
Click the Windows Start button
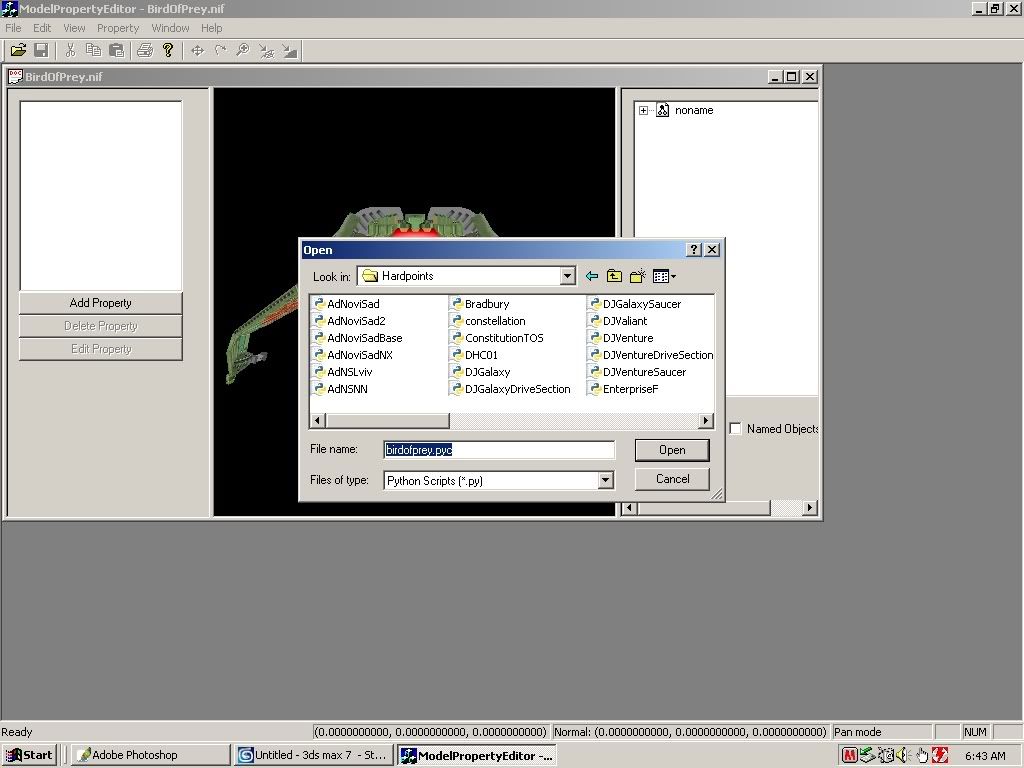(x=29, y=755)
